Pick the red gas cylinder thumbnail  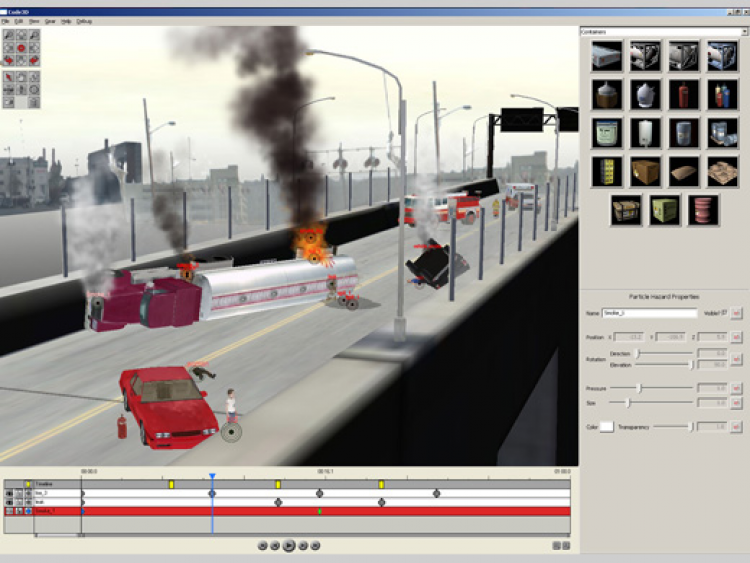click(x=684, y=94)
